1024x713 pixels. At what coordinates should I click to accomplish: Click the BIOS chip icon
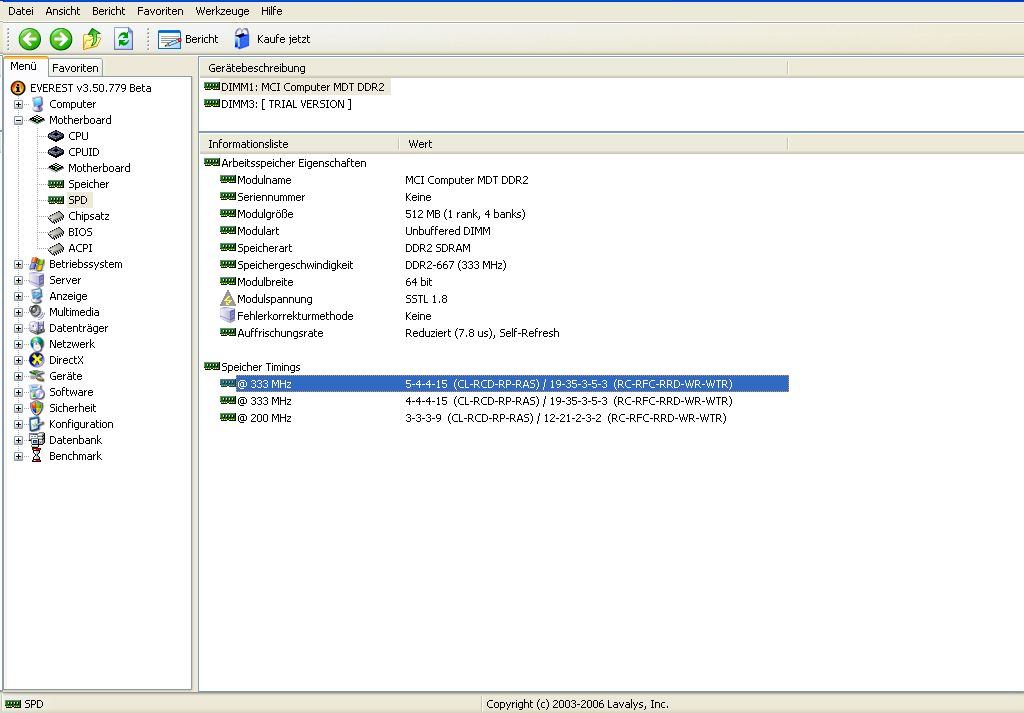(x=56, y=232)
